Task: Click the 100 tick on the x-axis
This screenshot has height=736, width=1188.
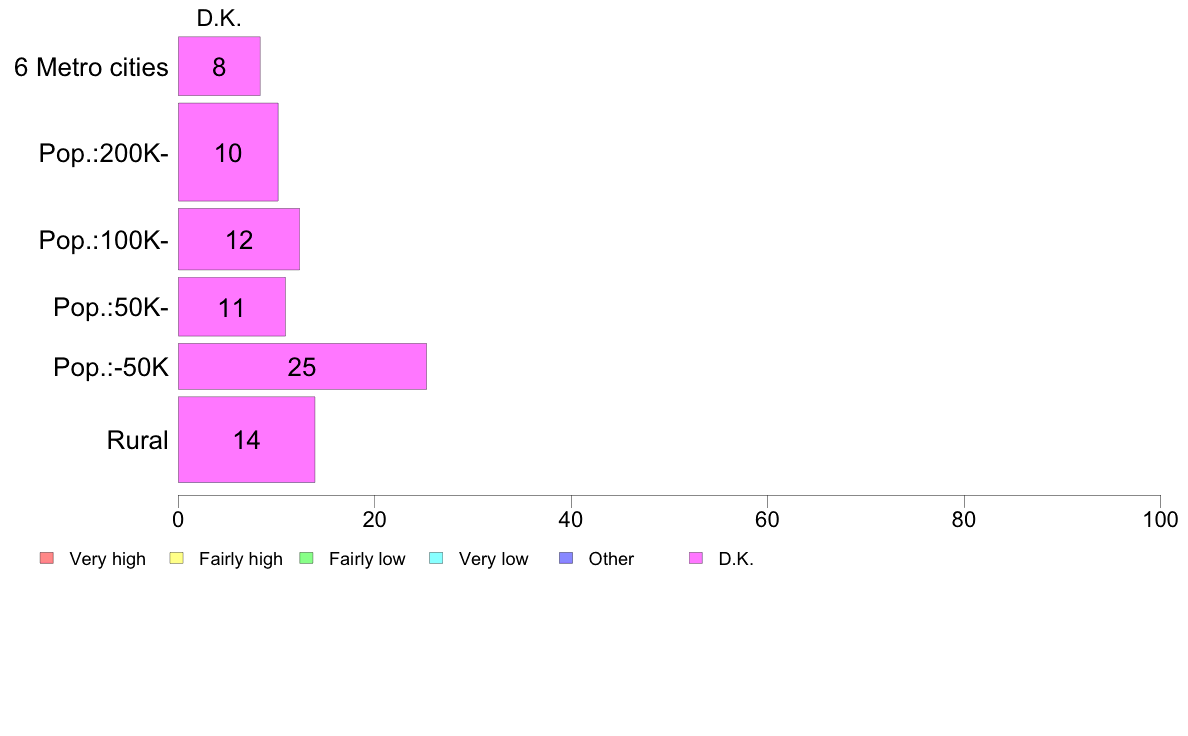Action: point(1160,520)
